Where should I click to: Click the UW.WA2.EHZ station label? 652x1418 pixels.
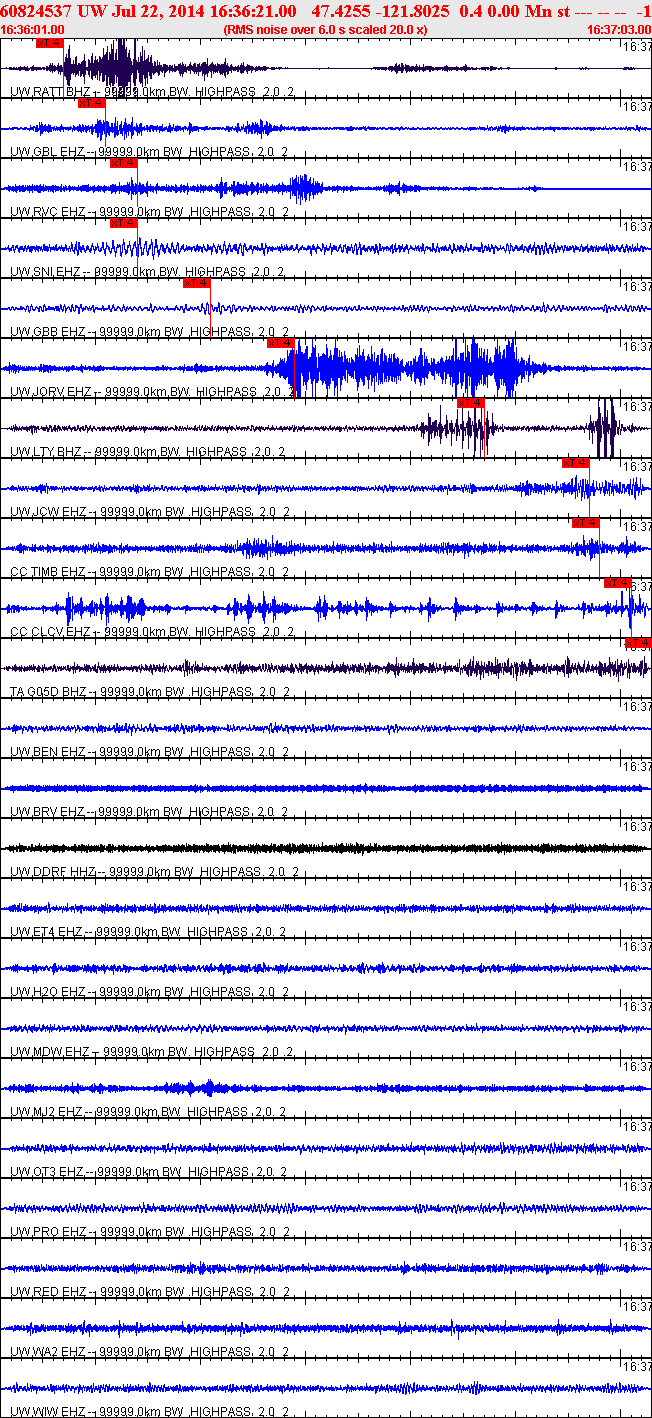150,1352
